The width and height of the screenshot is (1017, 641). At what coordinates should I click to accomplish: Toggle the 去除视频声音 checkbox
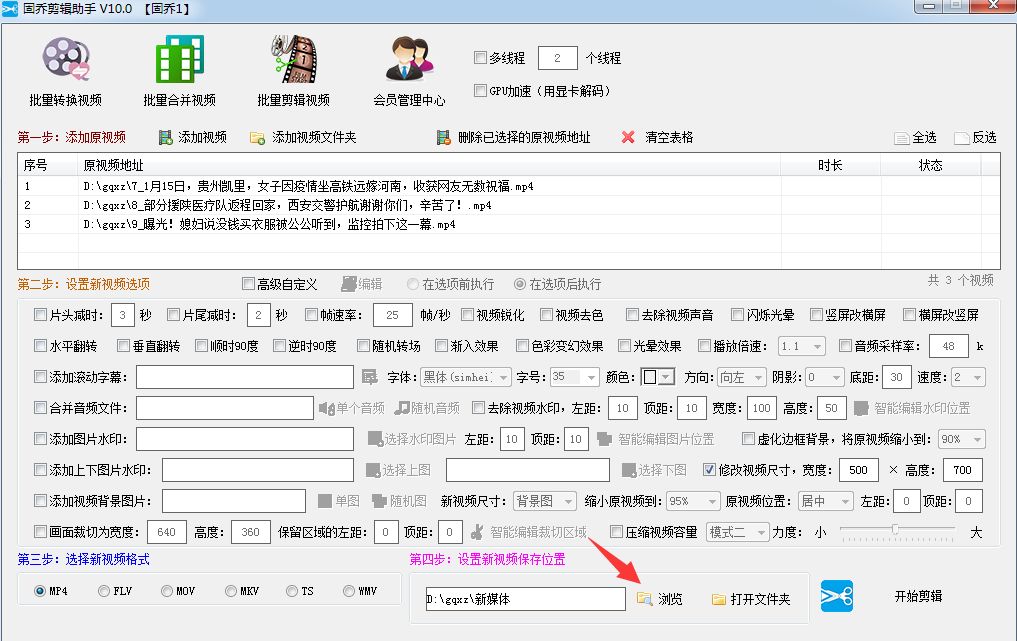(x=632, y=315)
